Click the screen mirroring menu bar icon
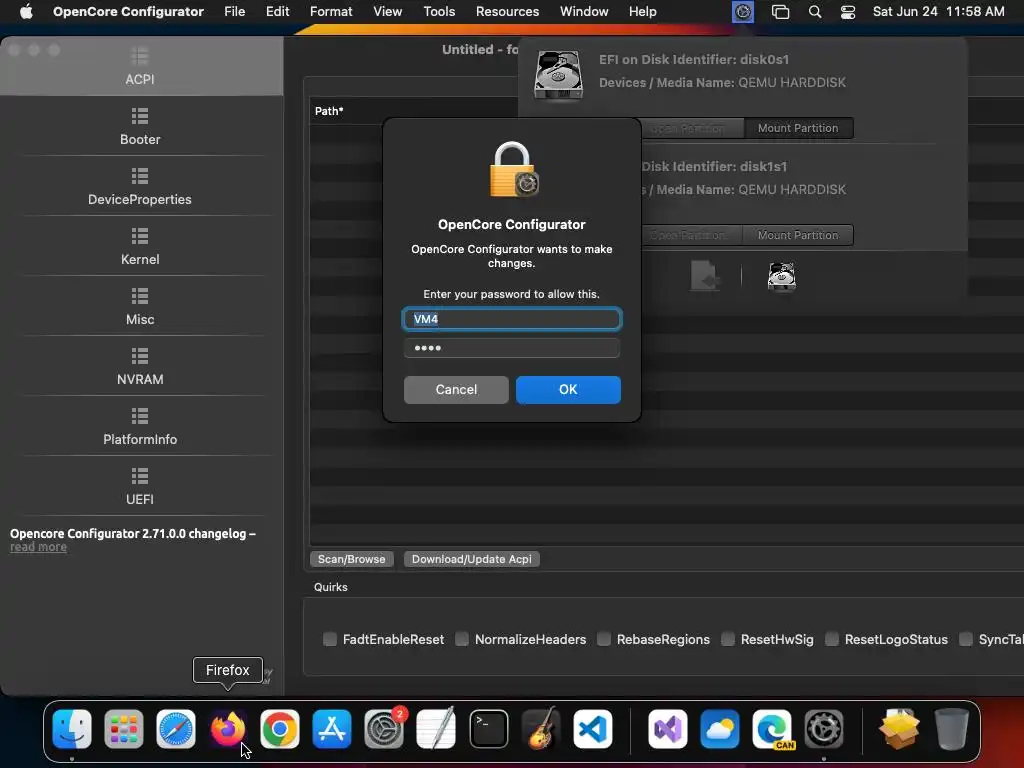 pyautogui.click(x=780, y=12)
